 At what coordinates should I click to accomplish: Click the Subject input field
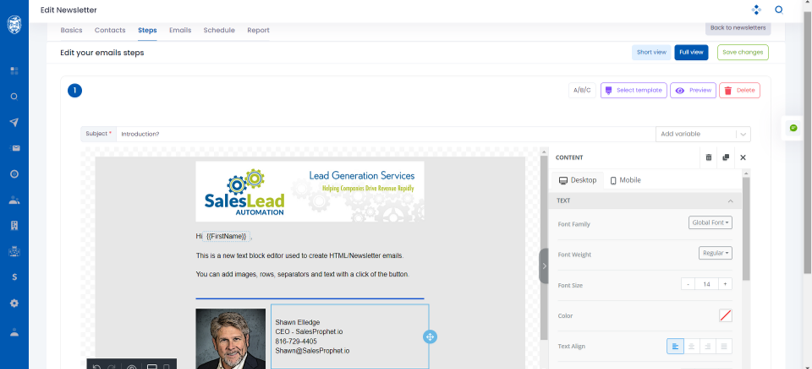[386, 134]
